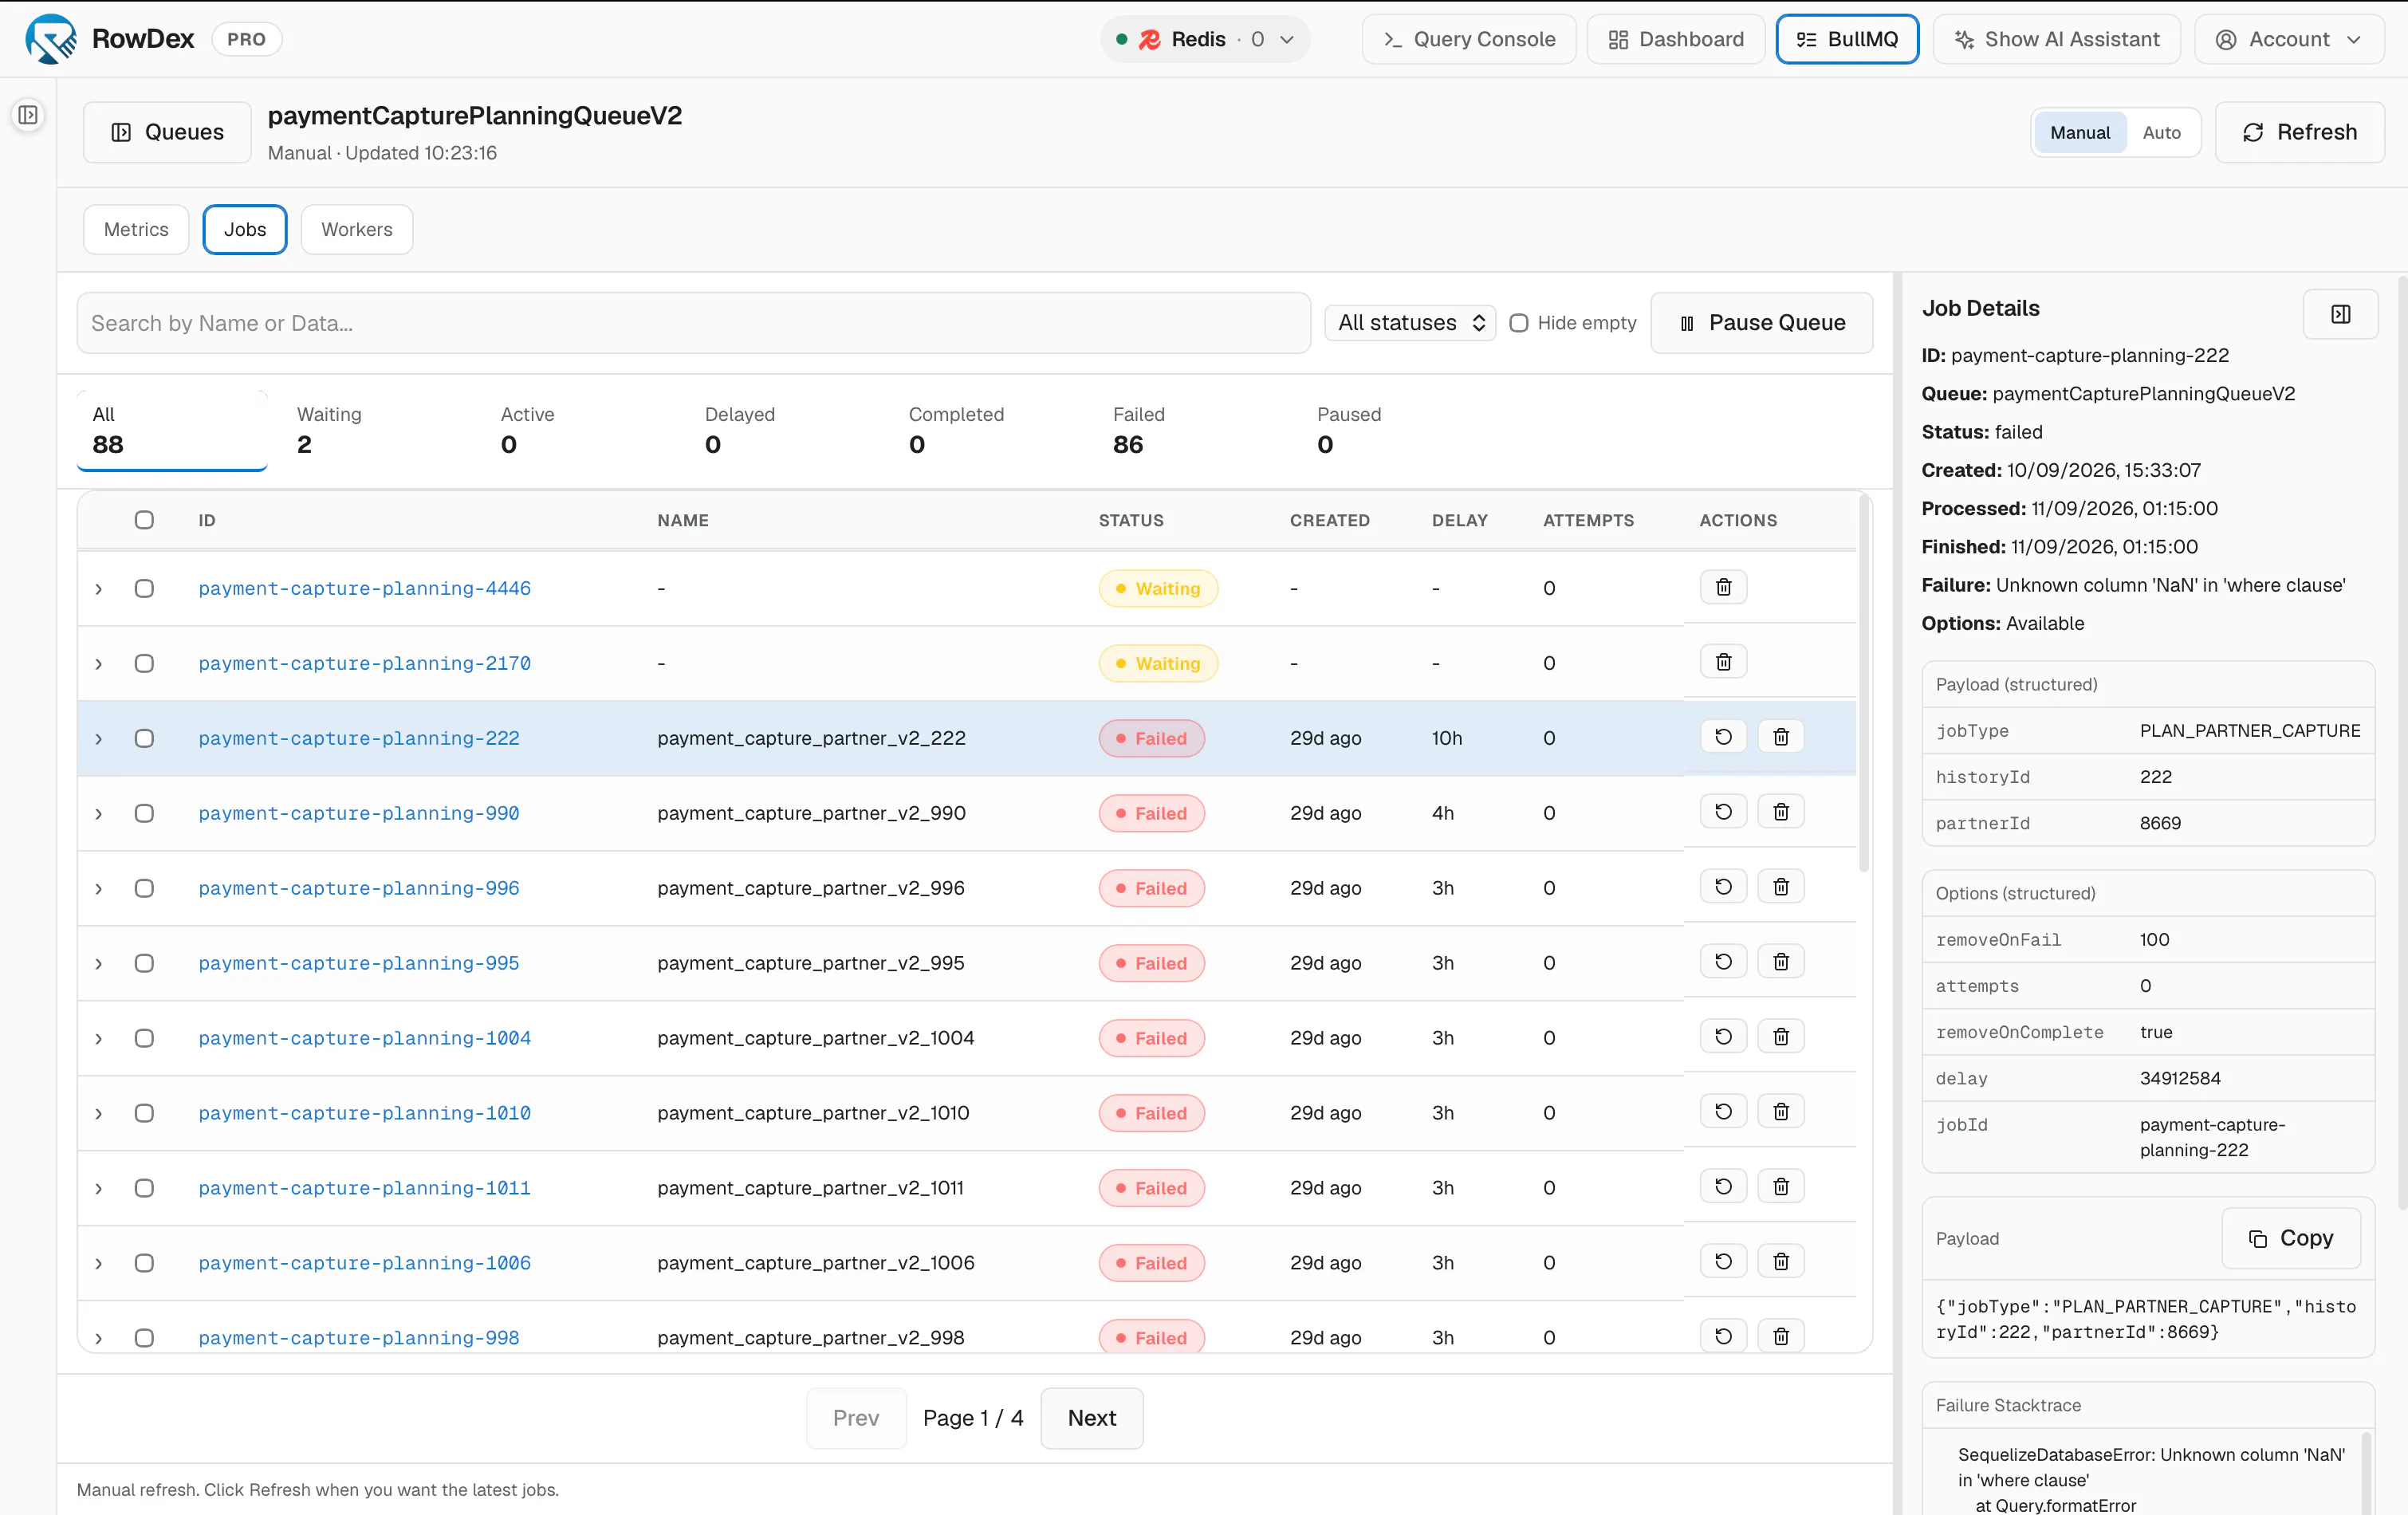This screenshot has height=1515, width=2408.
Task: Check the select-all jobs header checkbox
Action: point(144,520)
